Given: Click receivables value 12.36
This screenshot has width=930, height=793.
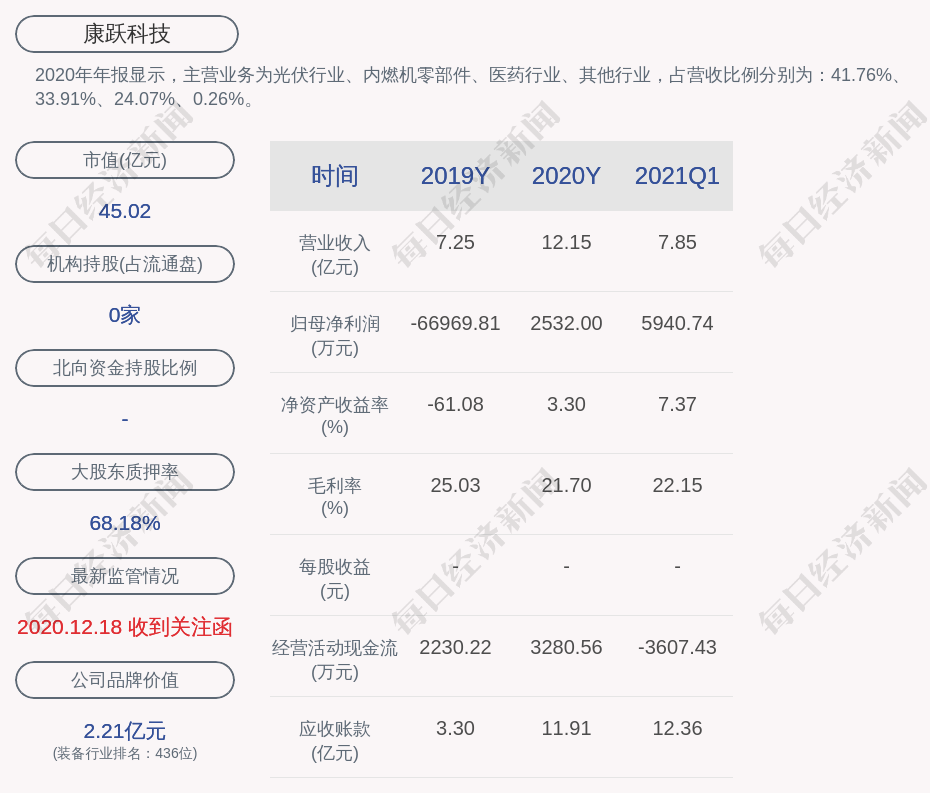Looking at the screenshot, I should pyautogui.click(x=677, y=728).
